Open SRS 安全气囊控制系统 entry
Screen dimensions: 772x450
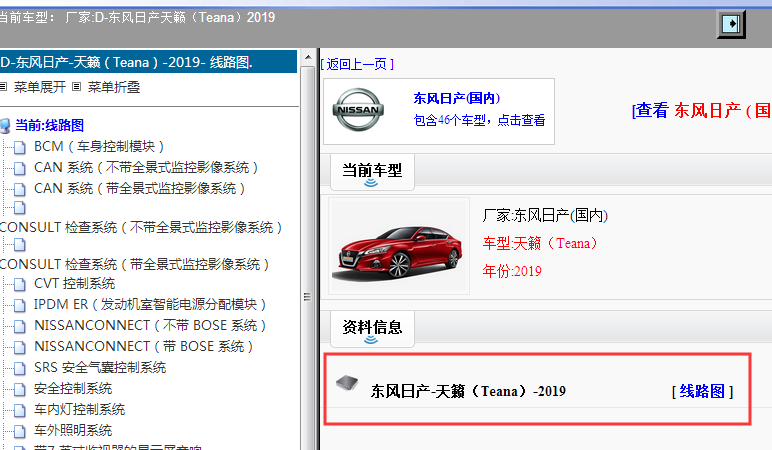(x=100, y=367)
